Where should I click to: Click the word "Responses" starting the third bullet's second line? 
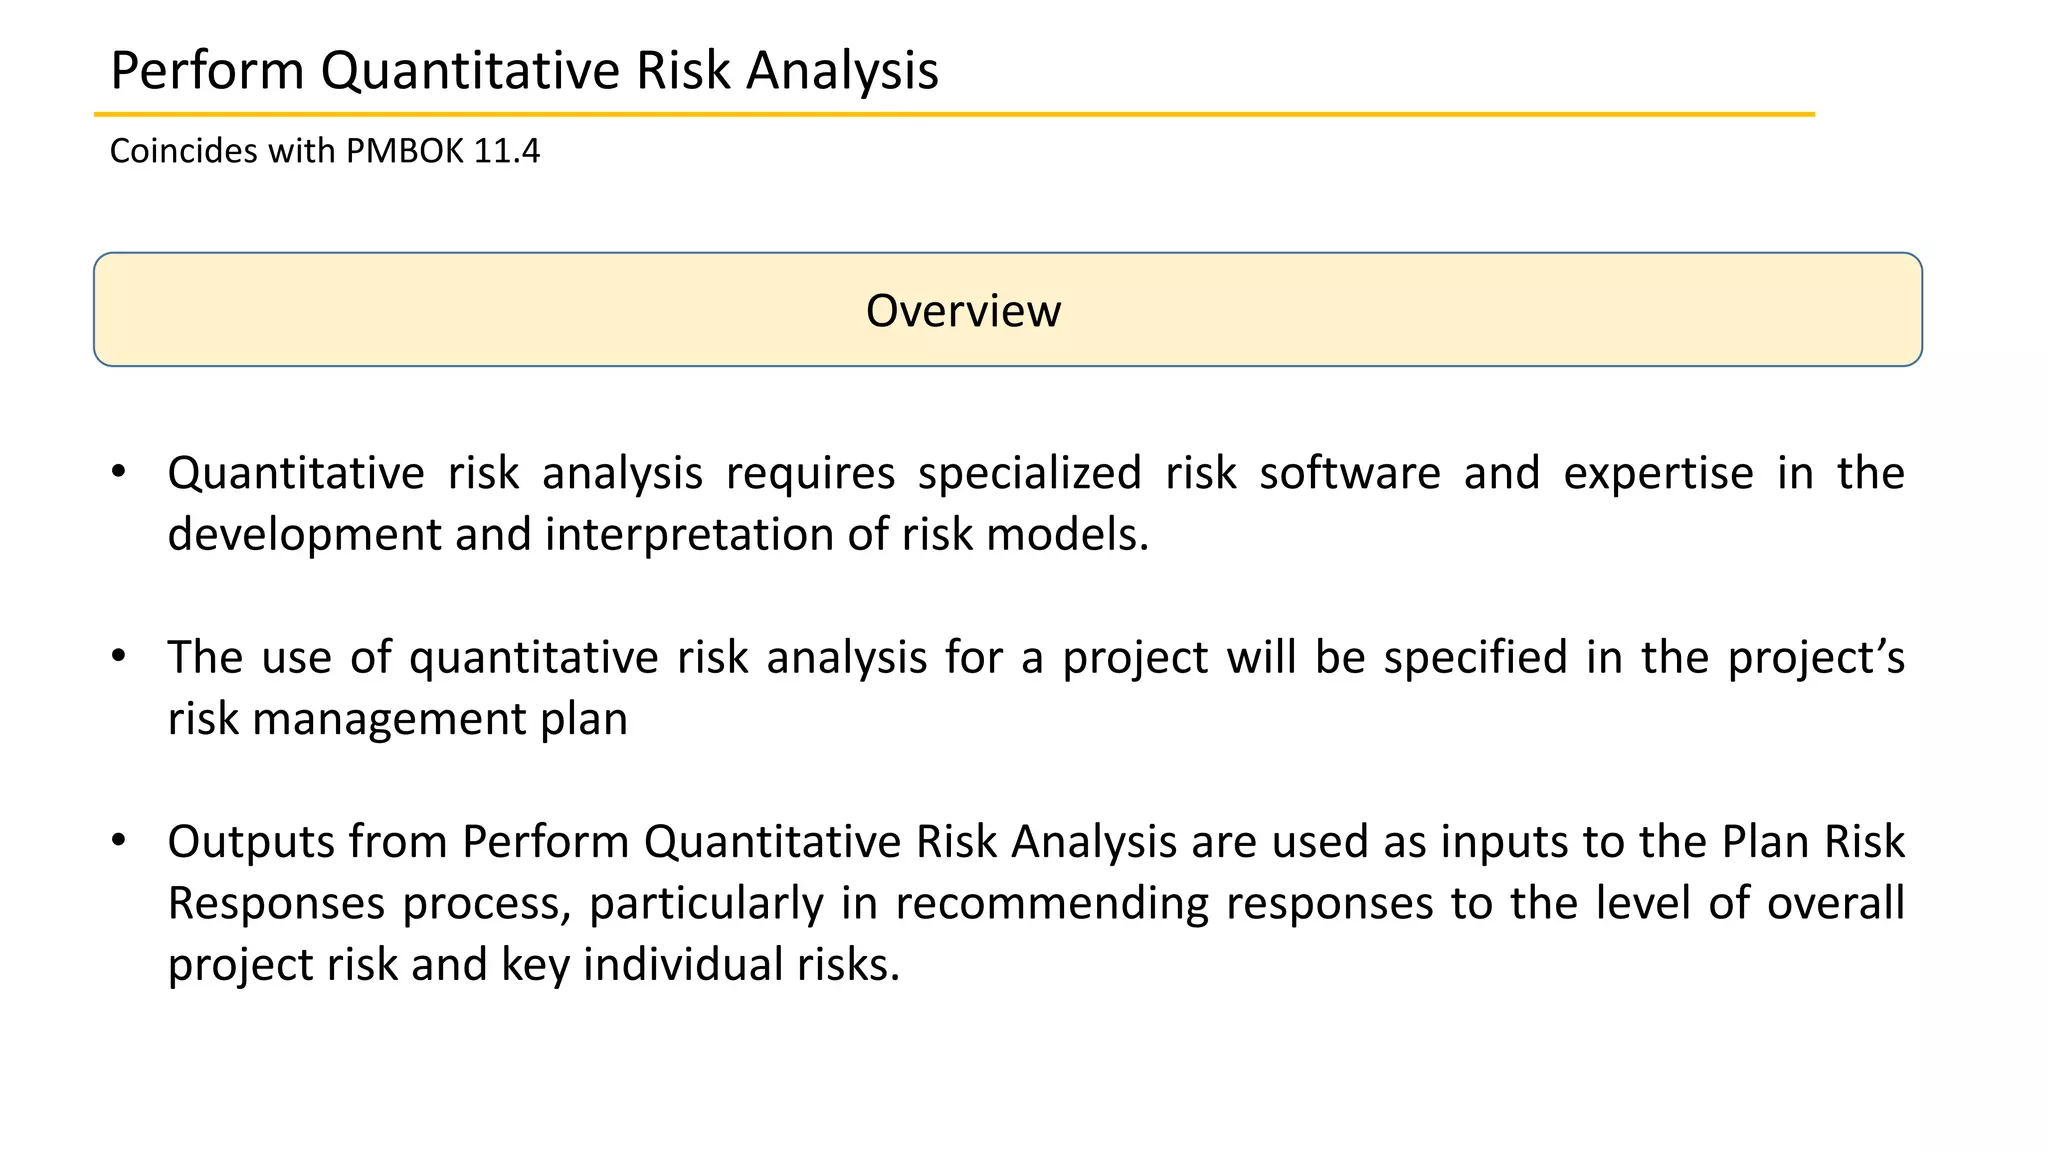tap(276, 903)
